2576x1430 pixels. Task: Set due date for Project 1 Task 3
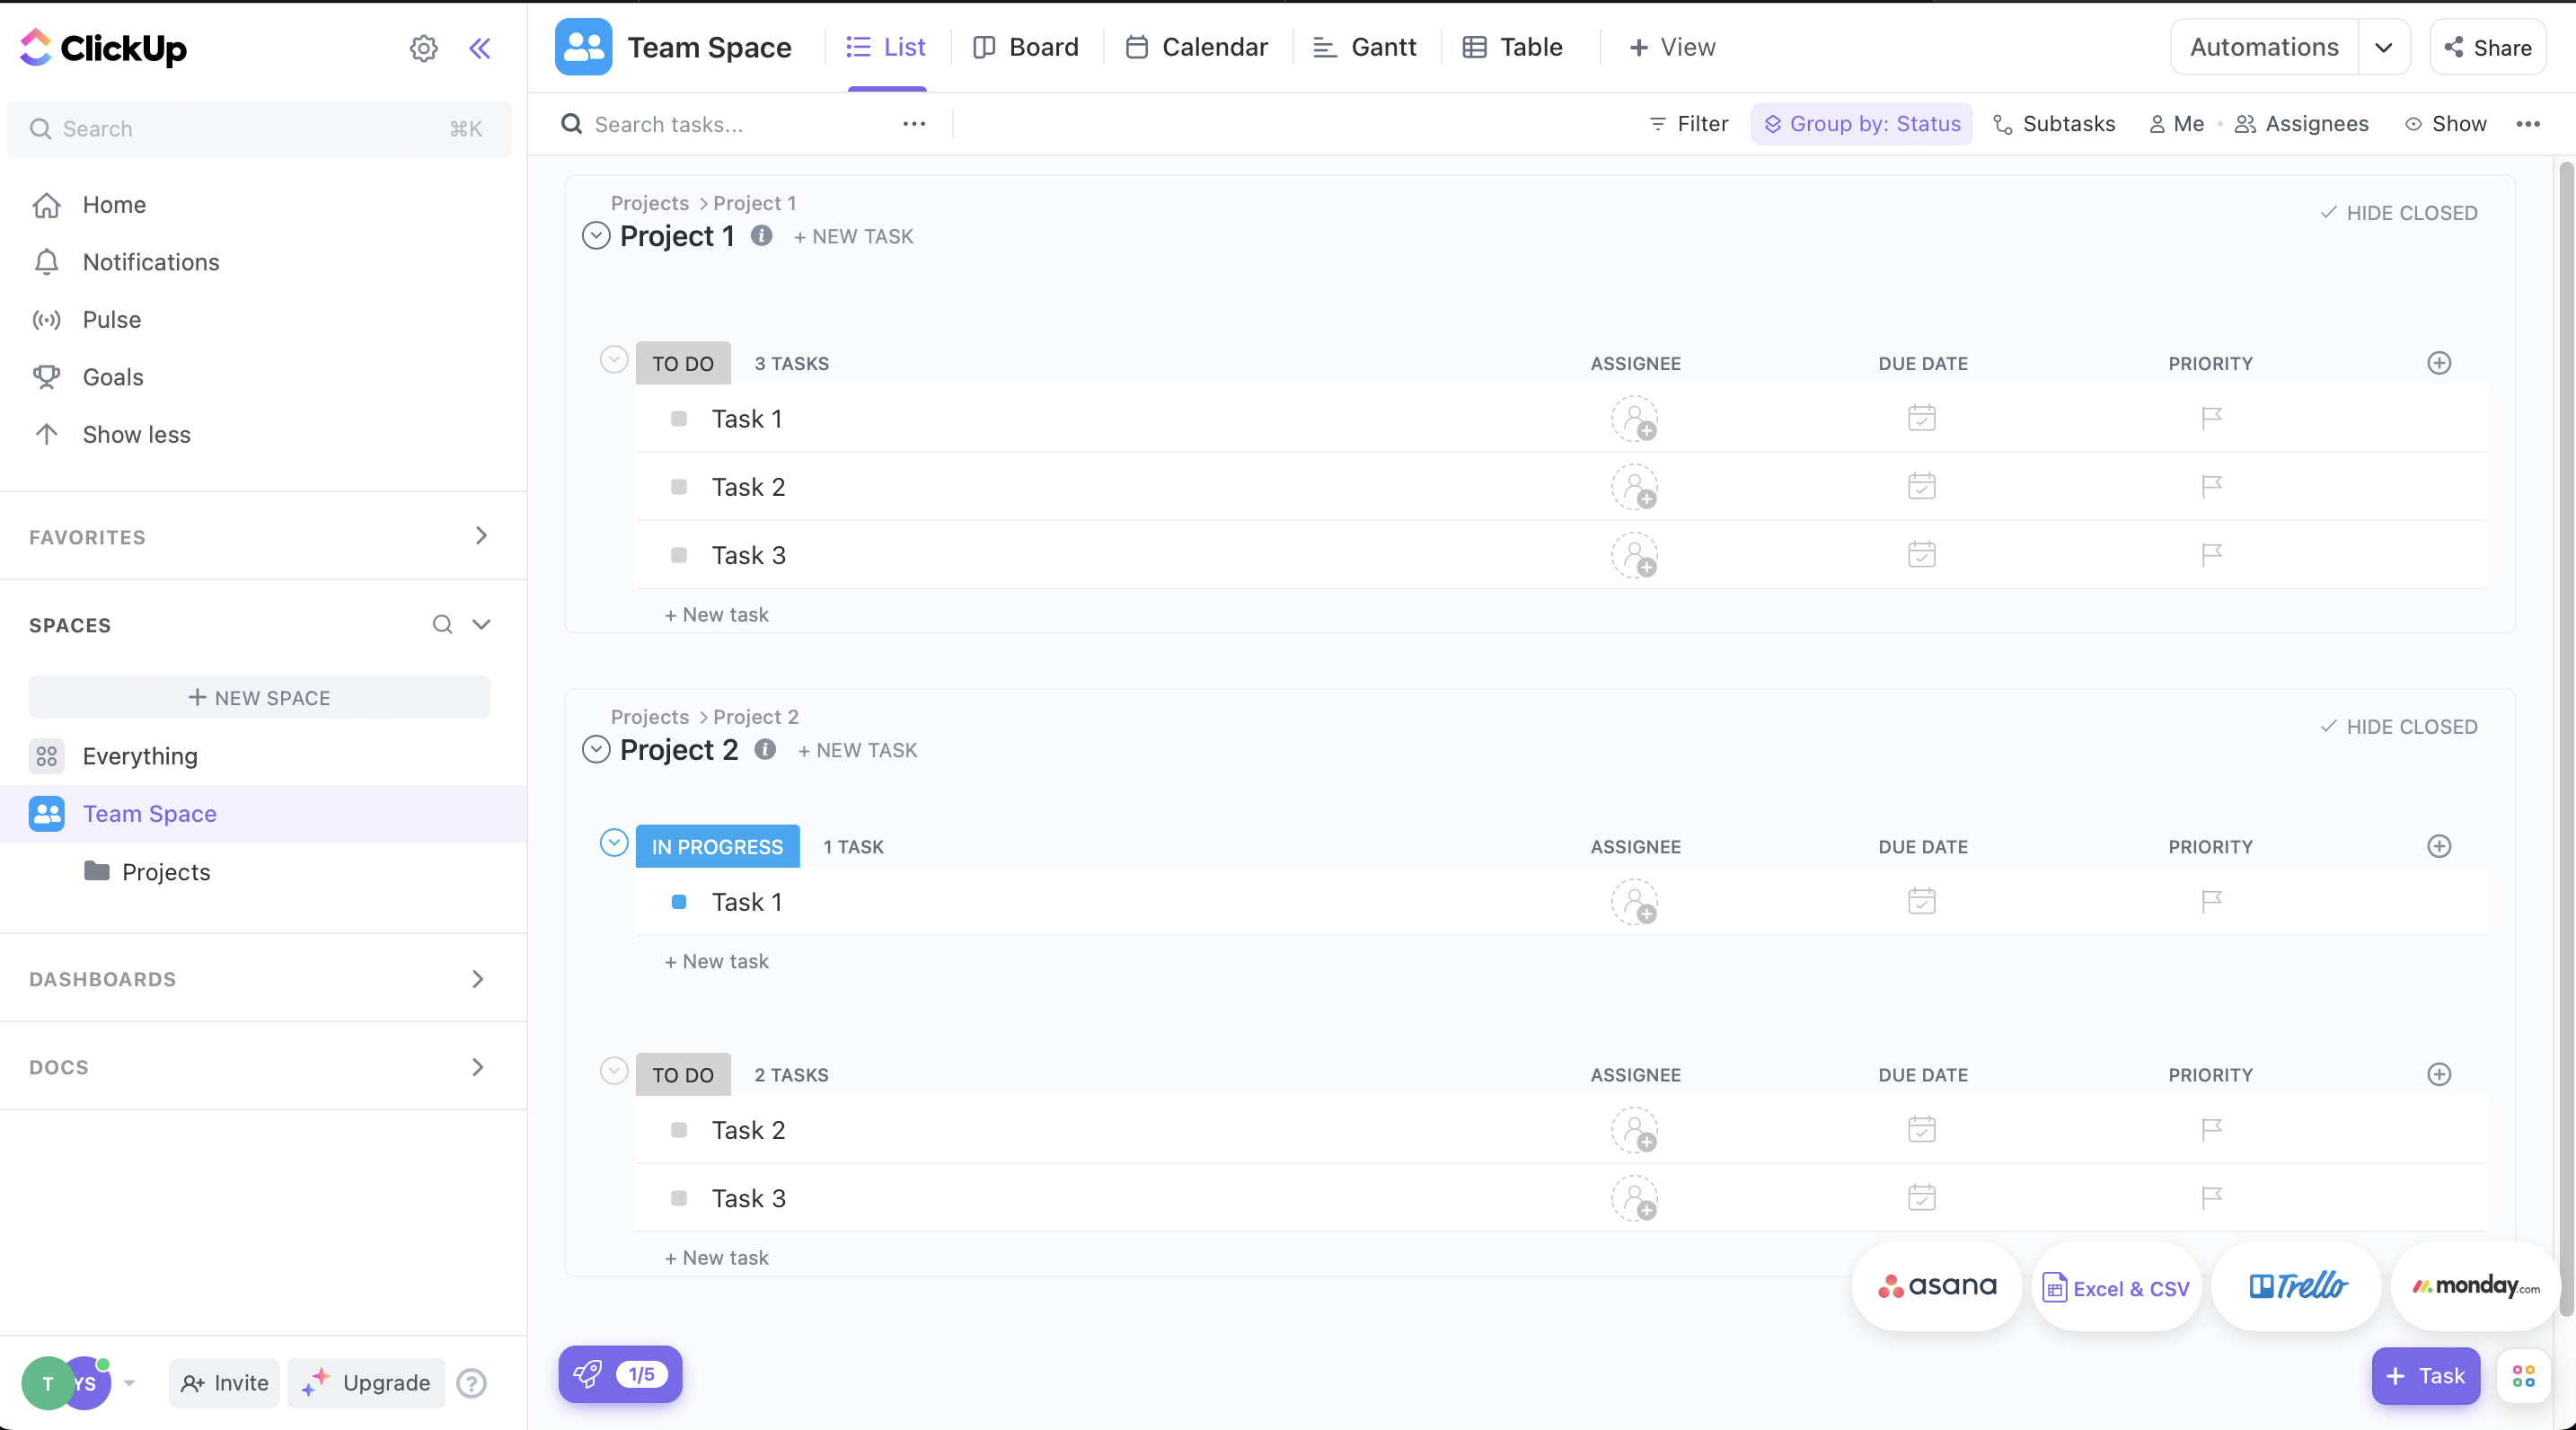pyautogui.click(x=1921, y=554)
